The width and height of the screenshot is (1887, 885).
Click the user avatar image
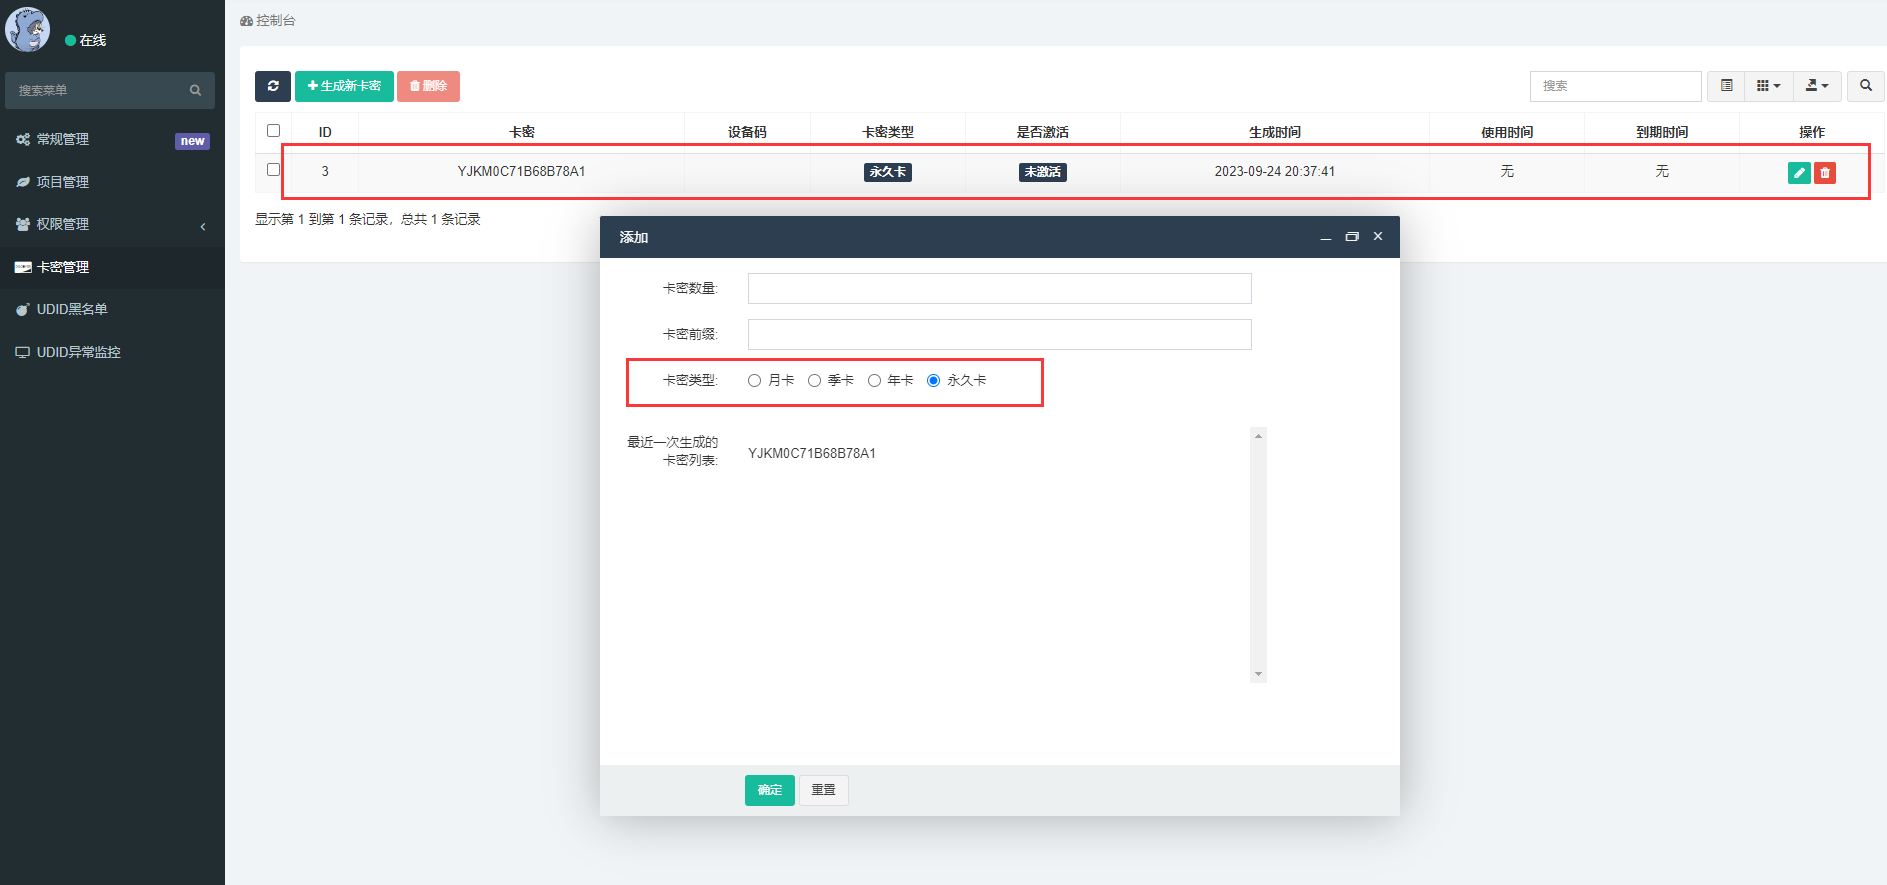(x=28, y=30)
